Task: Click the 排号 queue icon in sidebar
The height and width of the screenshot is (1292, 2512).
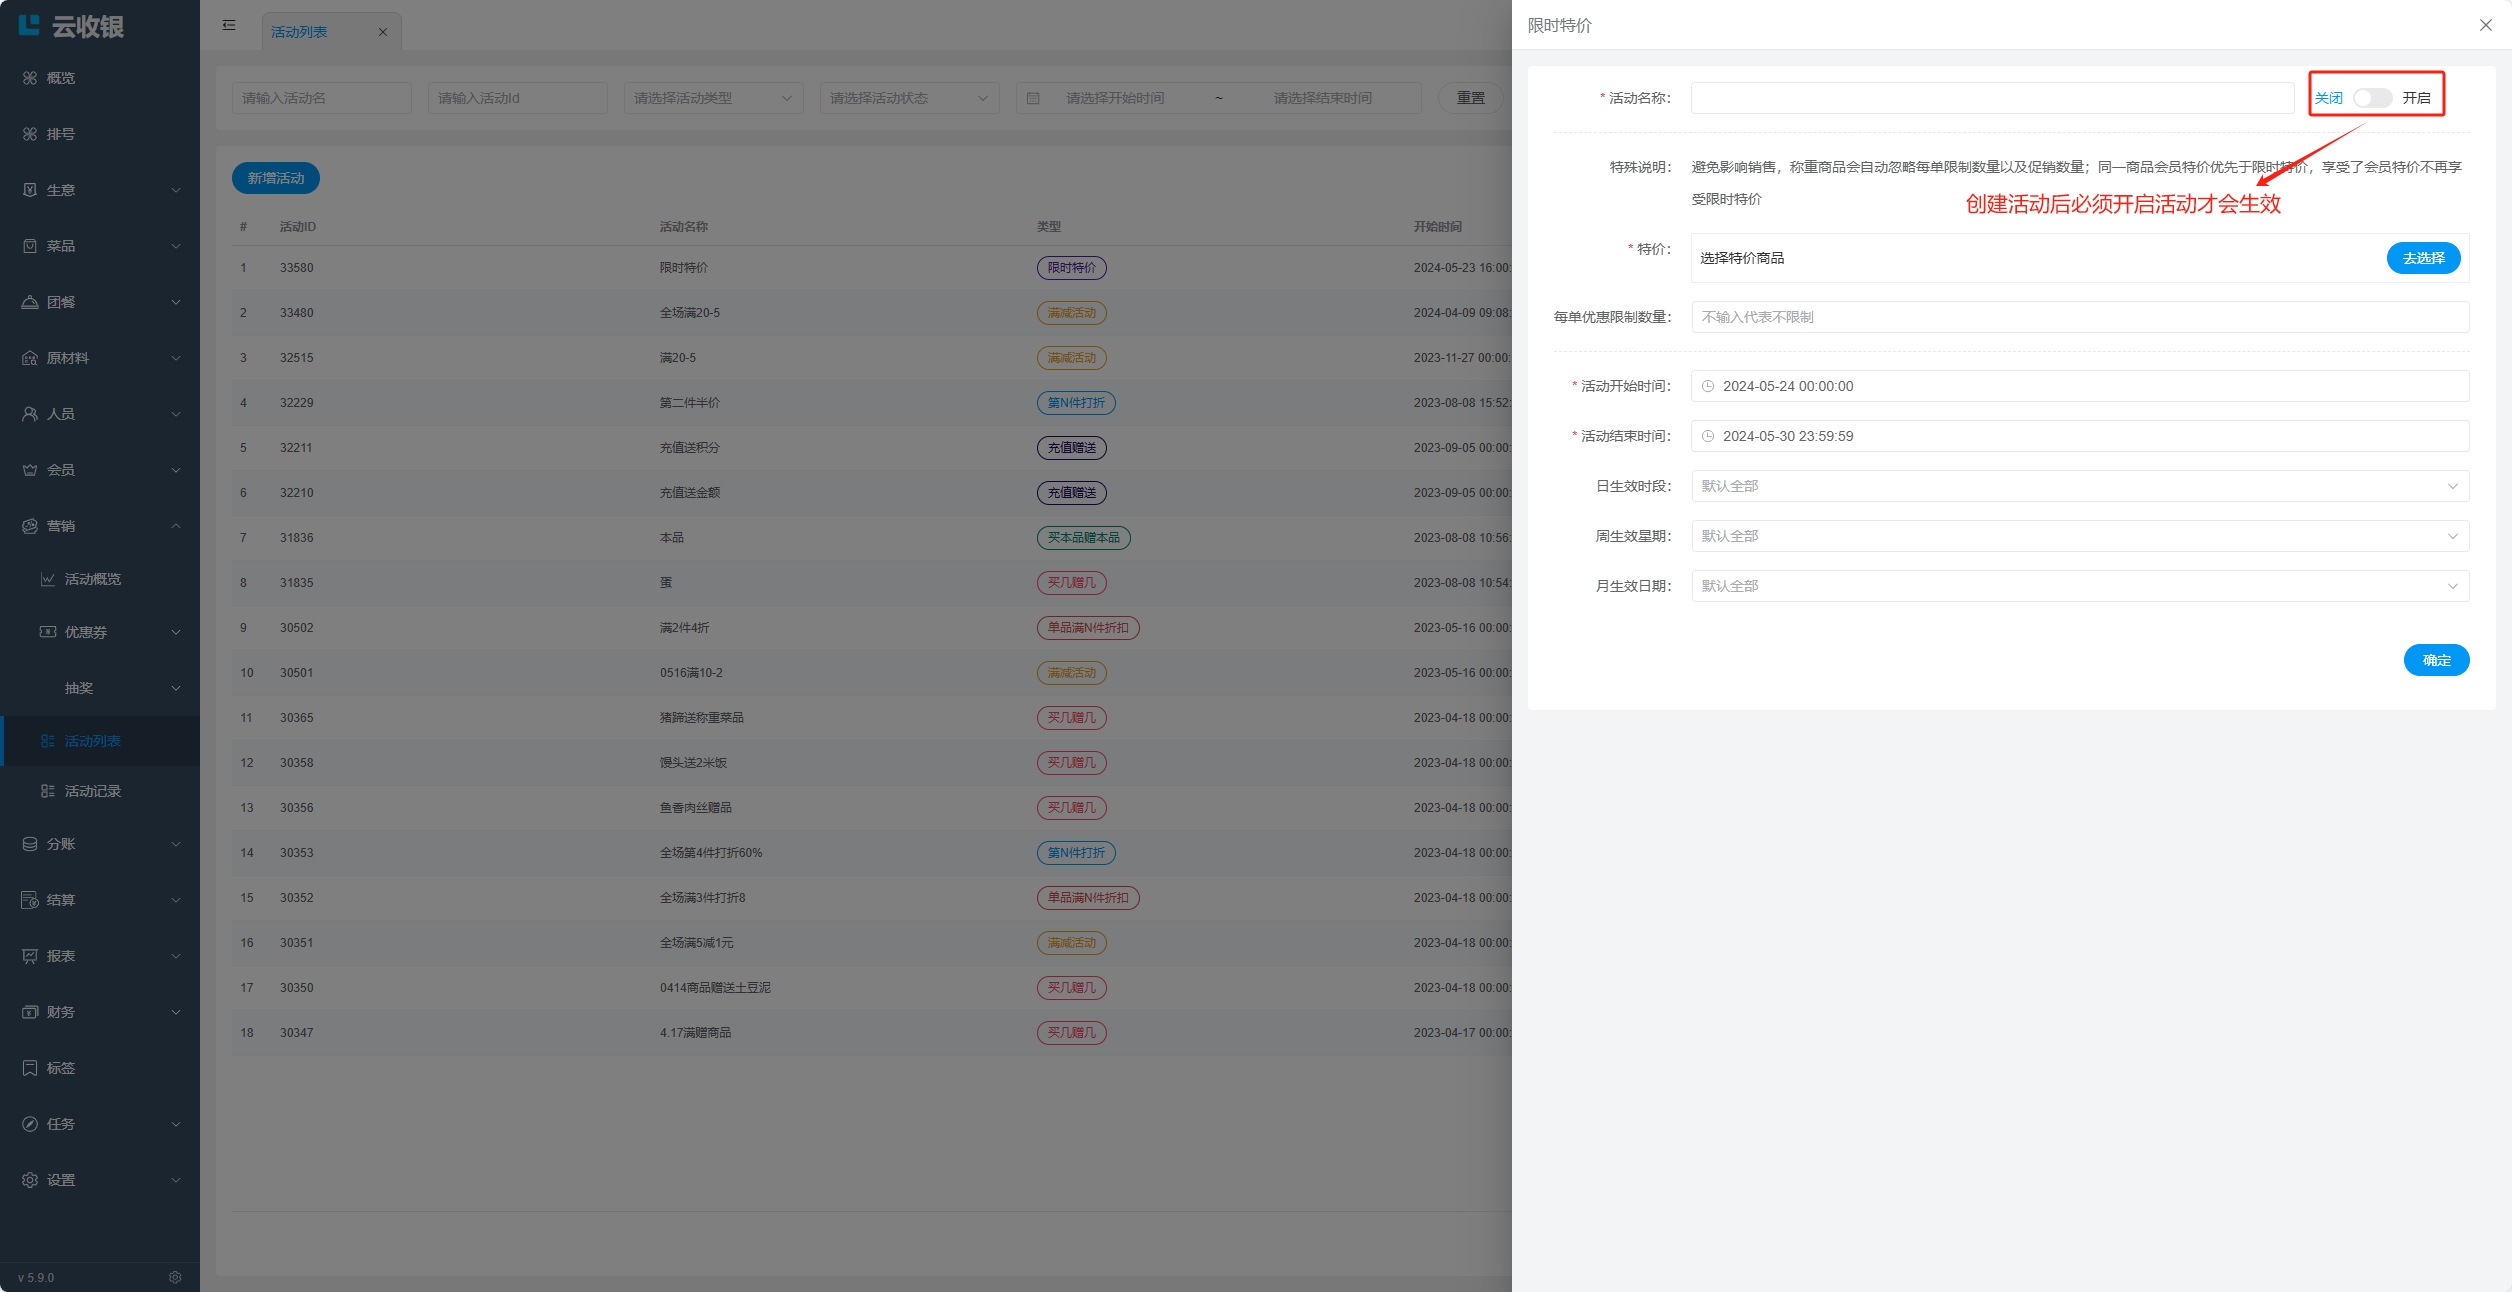Action: [30, 134]
